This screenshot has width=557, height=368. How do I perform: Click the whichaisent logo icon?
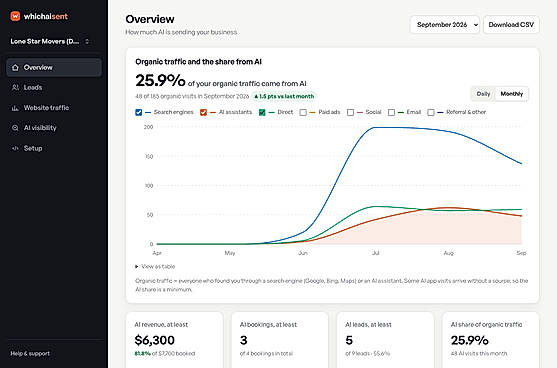(x=15, y=16)
